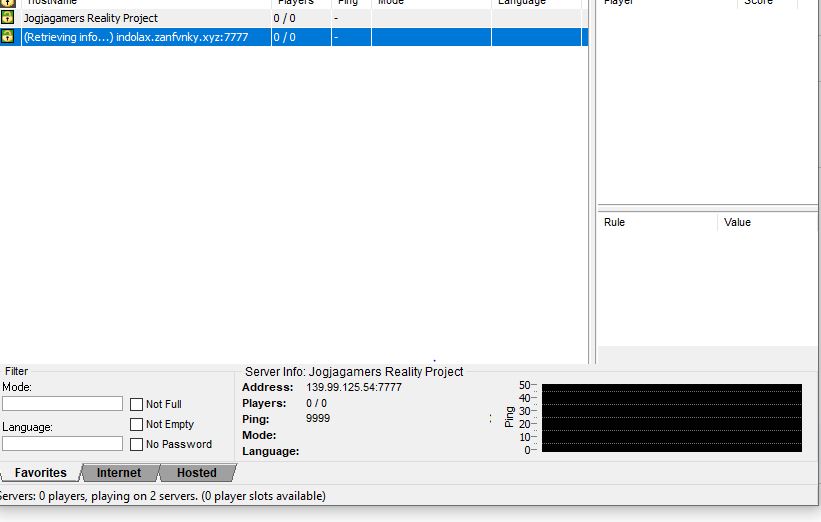Click the Server Info title text
Viewport: 821px width, 522px height.
(354, 372)
